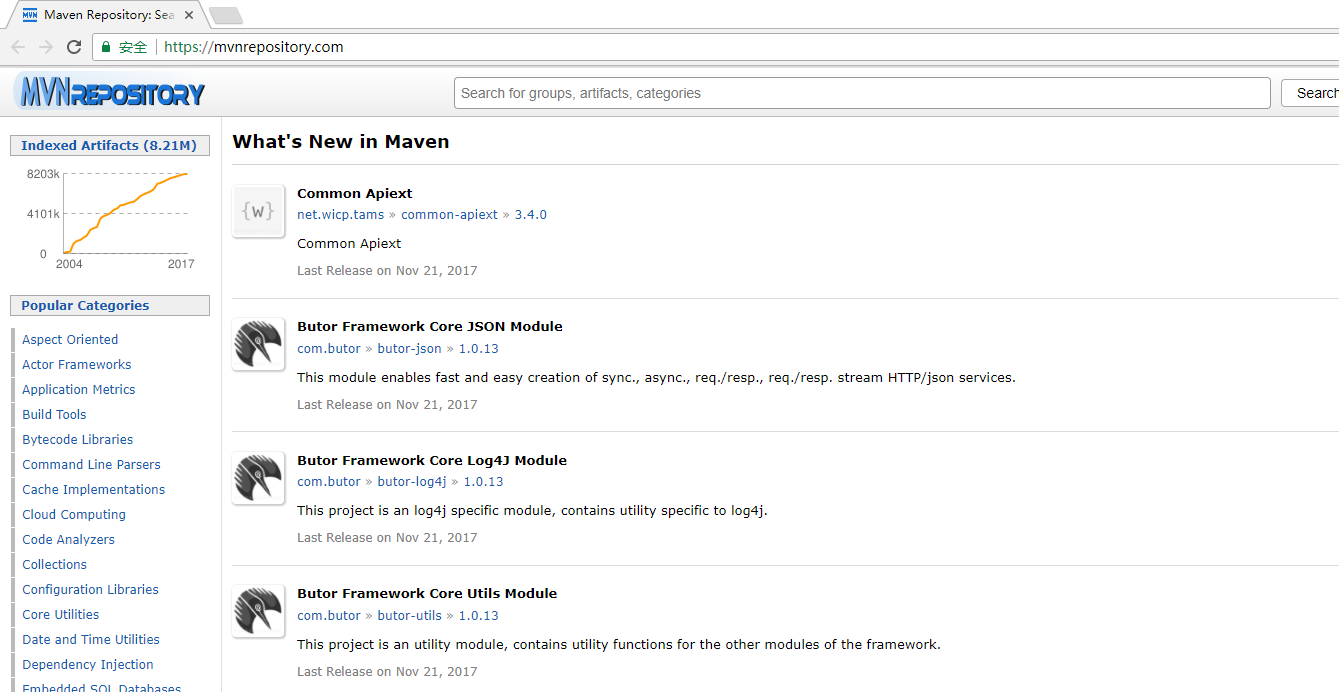This screenshot has width=1339, height=692.
Task: Click com.butor group link in JSON Module row
Action: pos(329,349)
